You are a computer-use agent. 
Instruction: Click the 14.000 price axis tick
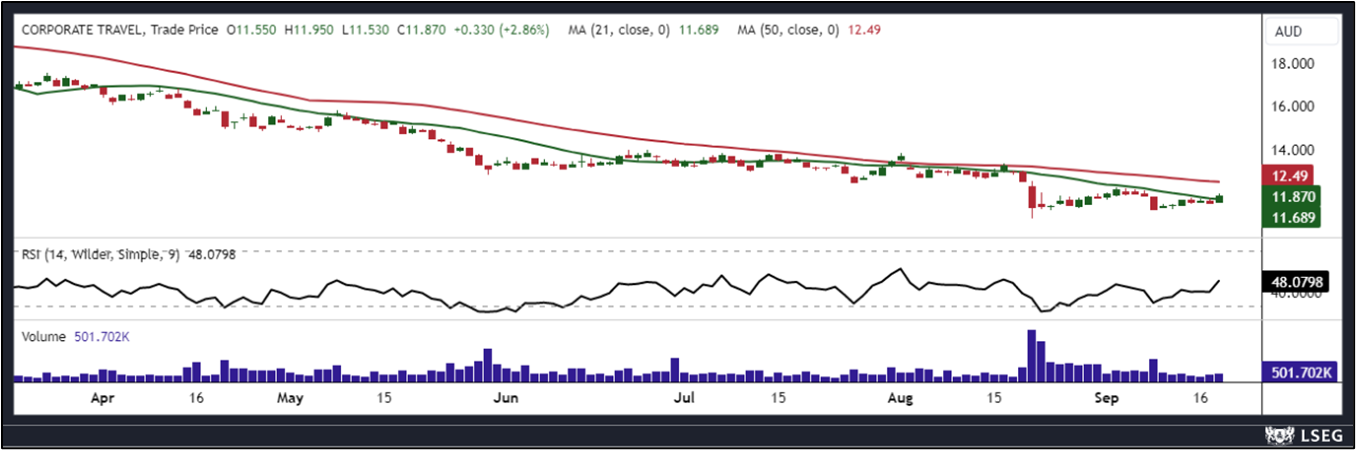pyautogui.click(x=1293, y=150)
